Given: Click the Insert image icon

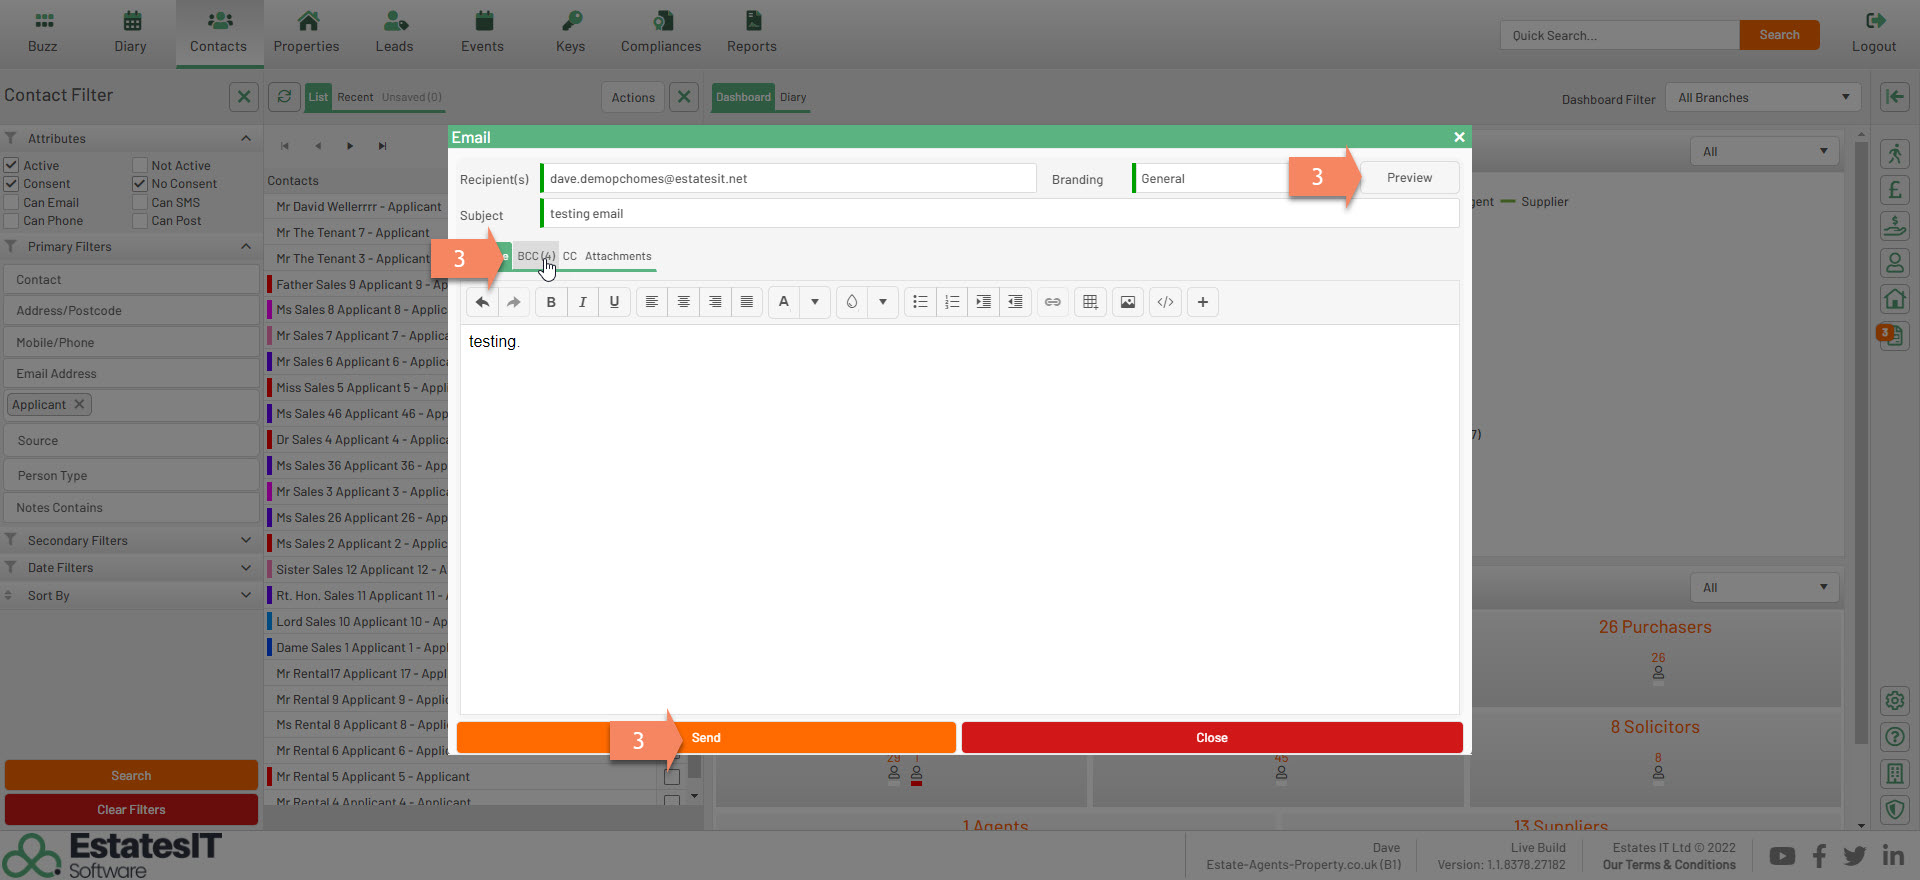Looking at the screenshot, I should pos(1128,302).
